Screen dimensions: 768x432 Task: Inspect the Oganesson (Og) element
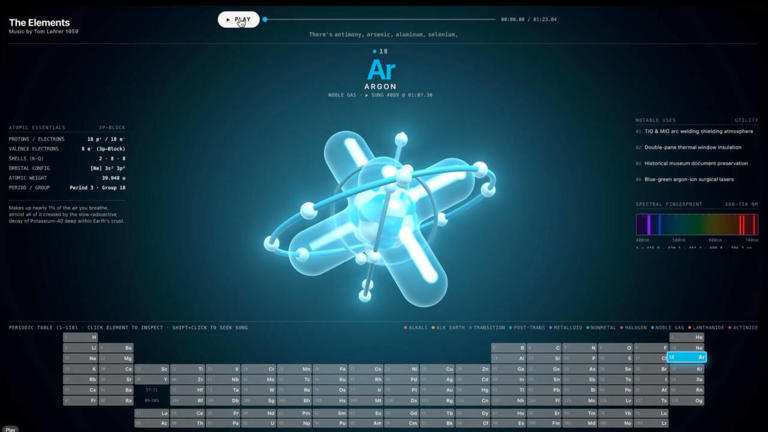(x=687, y=401)
